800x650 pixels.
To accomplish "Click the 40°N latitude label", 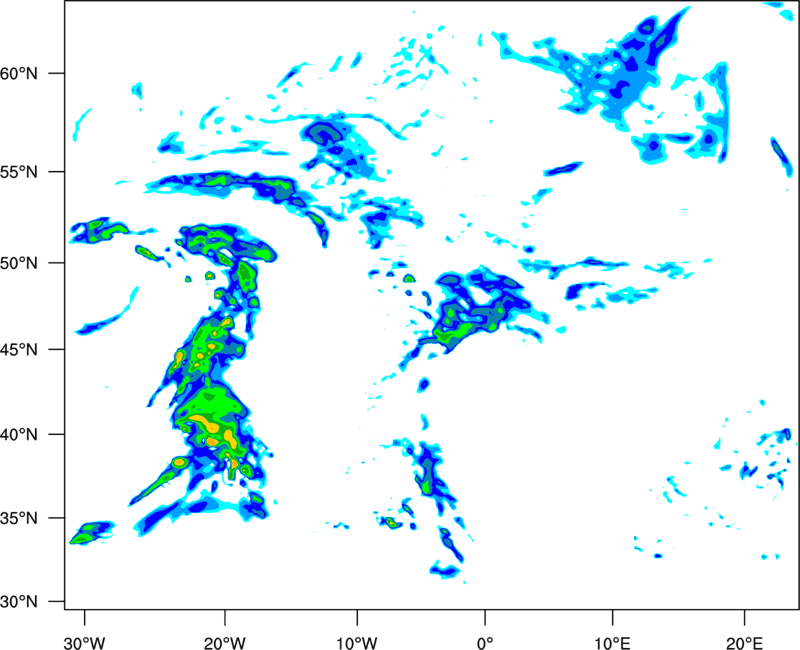I will point(19,435).
